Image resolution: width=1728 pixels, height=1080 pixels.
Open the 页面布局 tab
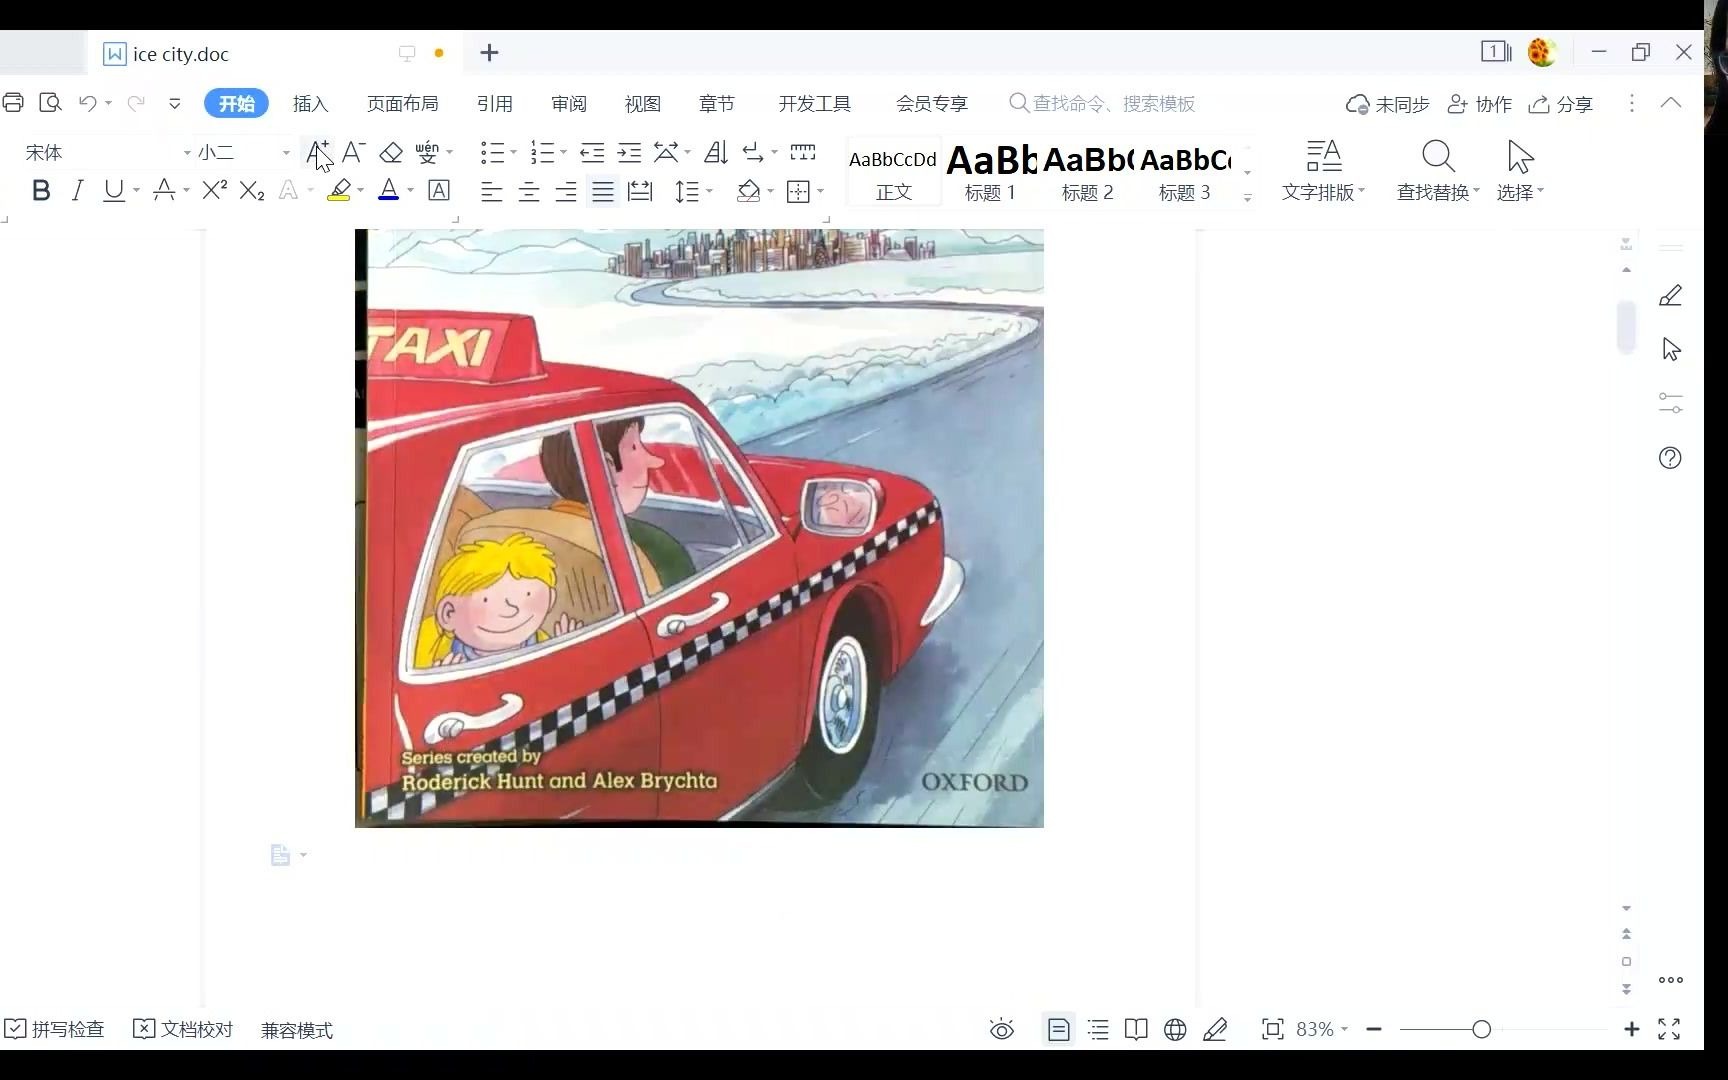click(x=402, y=103)
